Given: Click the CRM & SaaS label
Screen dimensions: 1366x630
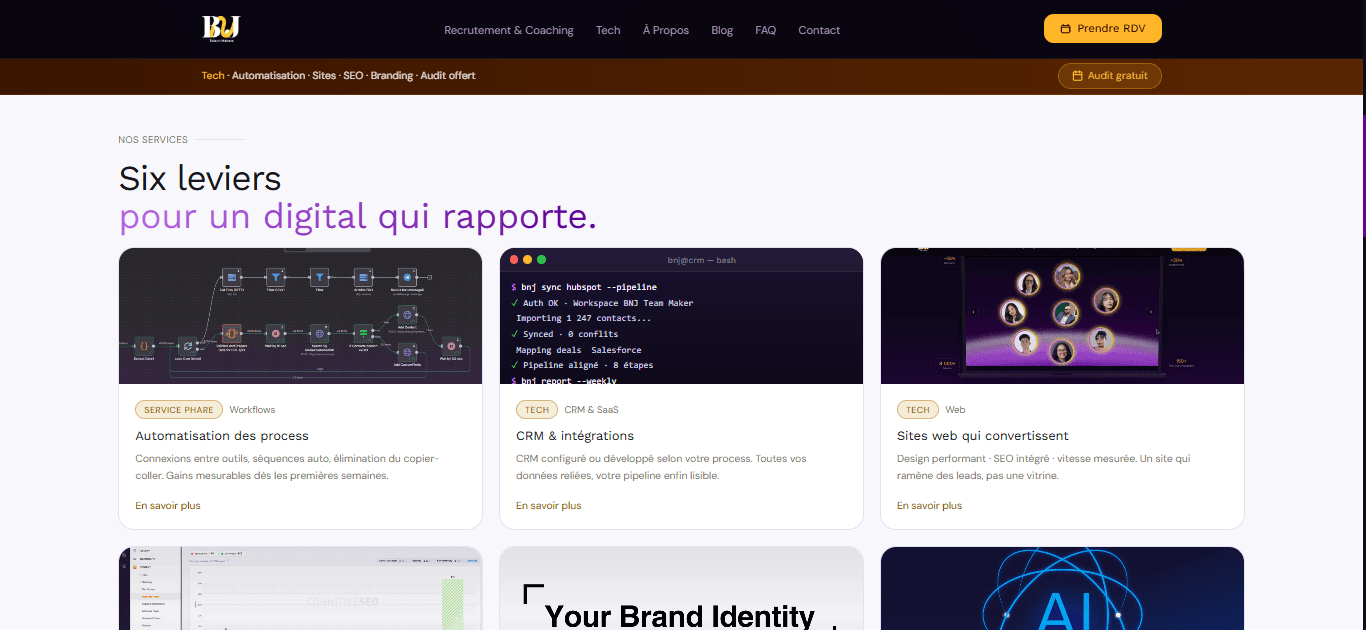Looking at the screenshot, I should pyautogui.click(x=592, y=410).
